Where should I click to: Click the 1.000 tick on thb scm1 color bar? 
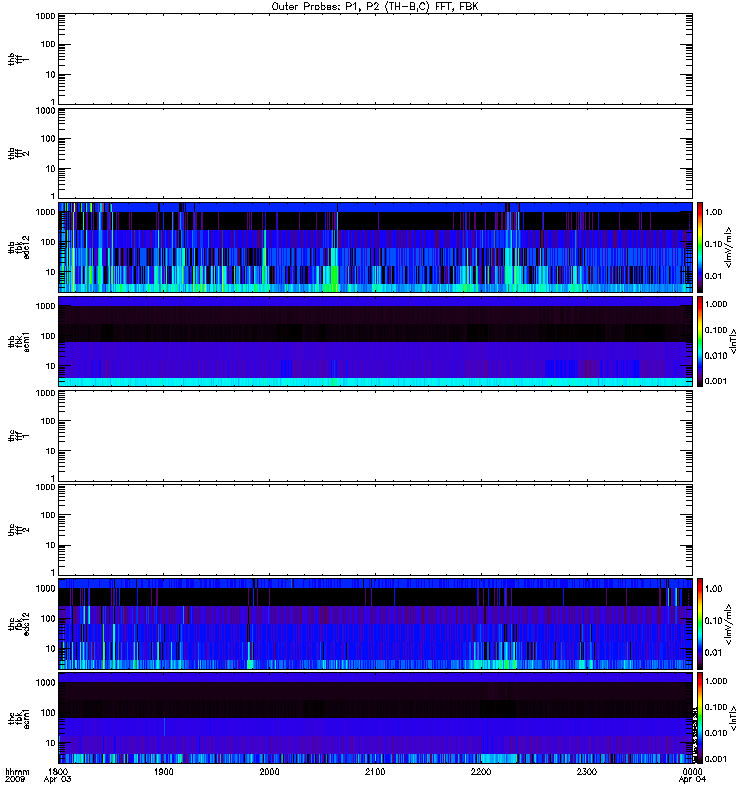(x=716, y=304)
